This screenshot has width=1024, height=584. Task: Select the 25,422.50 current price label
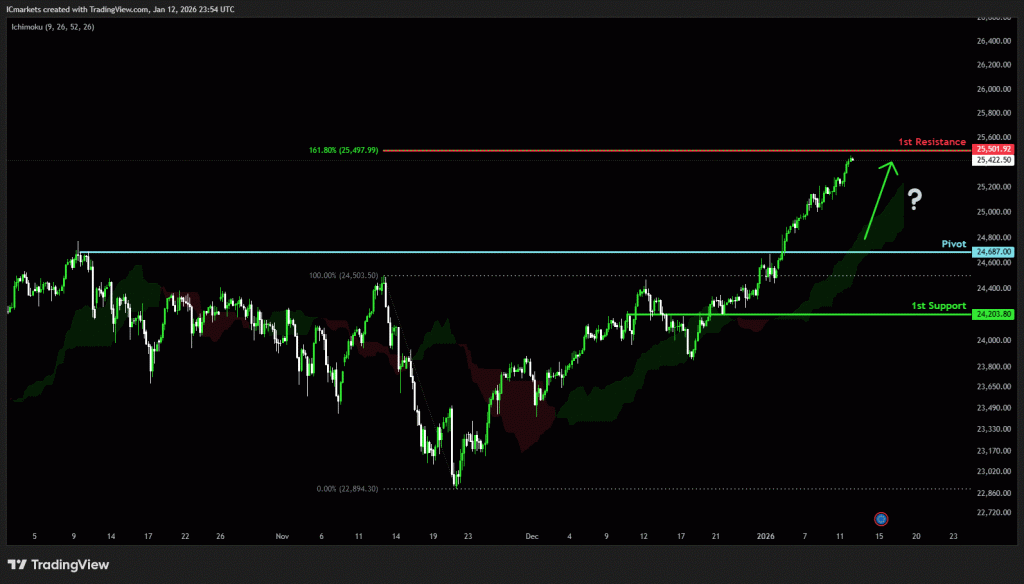pos(993,160)
